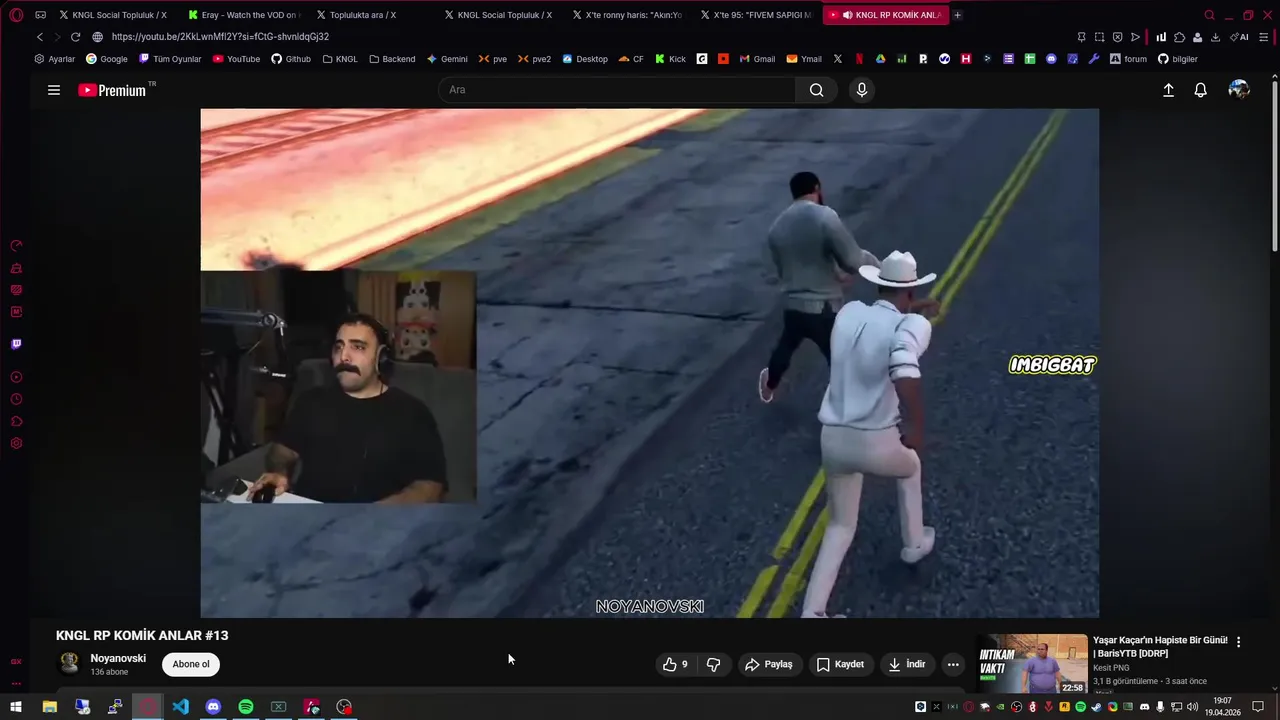
Task: Click İndir download button
Action: [x=907, y=664]
